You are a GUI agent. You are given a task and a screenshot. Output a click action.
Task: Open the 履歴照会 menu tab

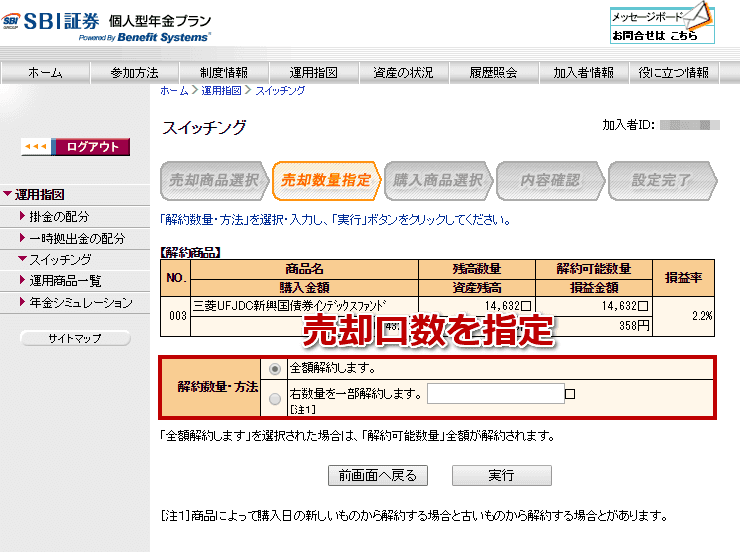coord(494,73)
